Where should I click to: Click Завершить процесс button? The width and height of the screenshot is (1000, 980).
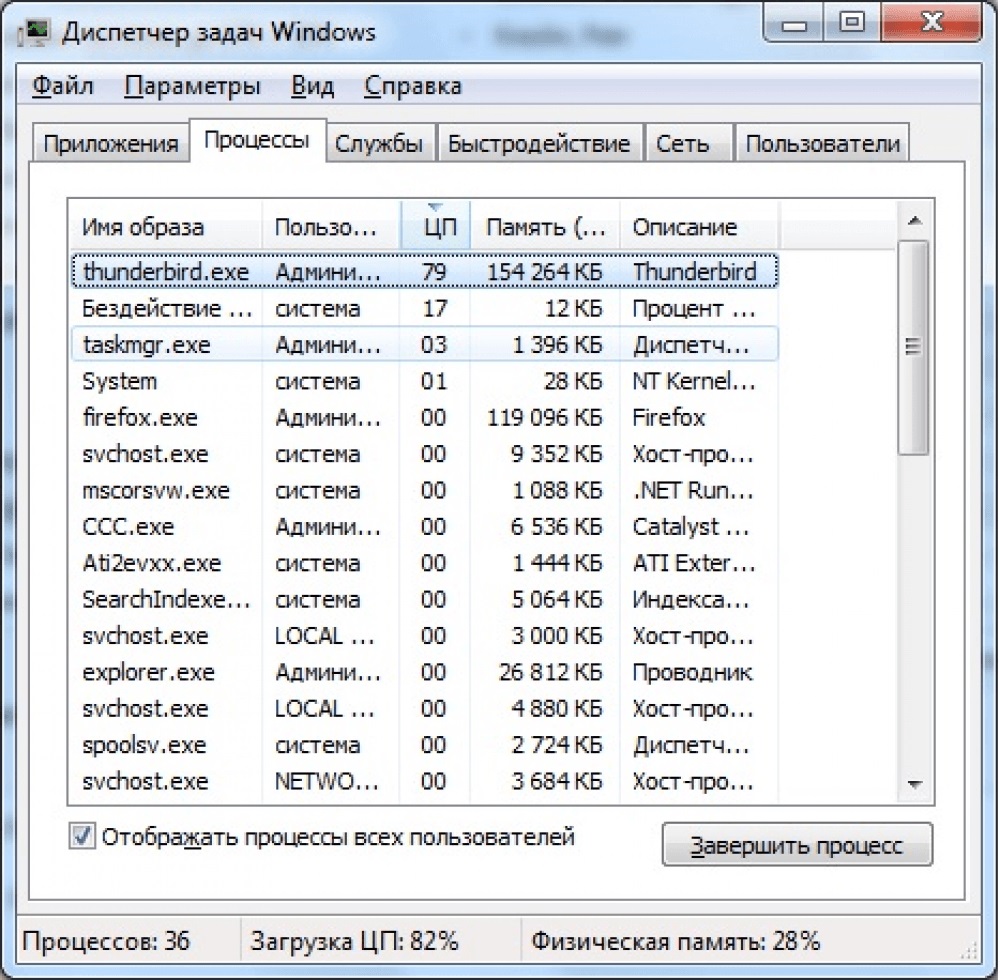(797, 845)
